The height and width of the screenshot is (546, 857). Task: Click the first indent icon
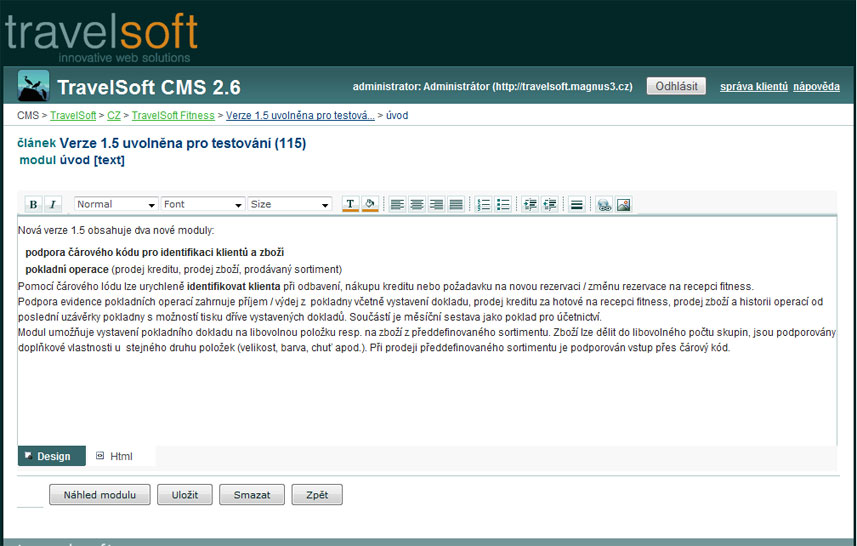tap(530, 204)
